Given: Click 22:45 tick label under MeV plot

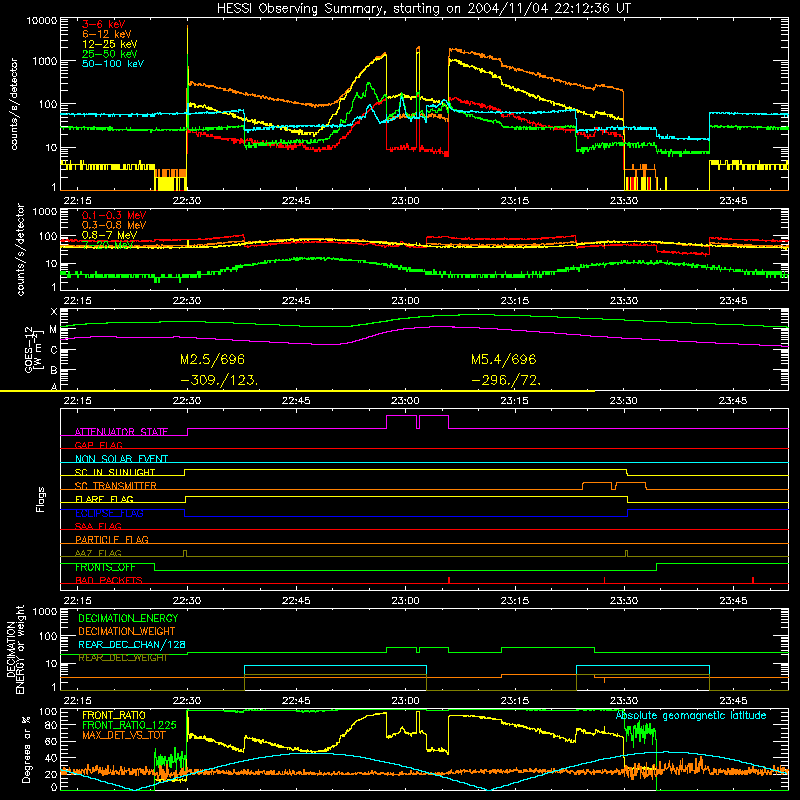Looking at the screenshot, I should tap(296, 301).
